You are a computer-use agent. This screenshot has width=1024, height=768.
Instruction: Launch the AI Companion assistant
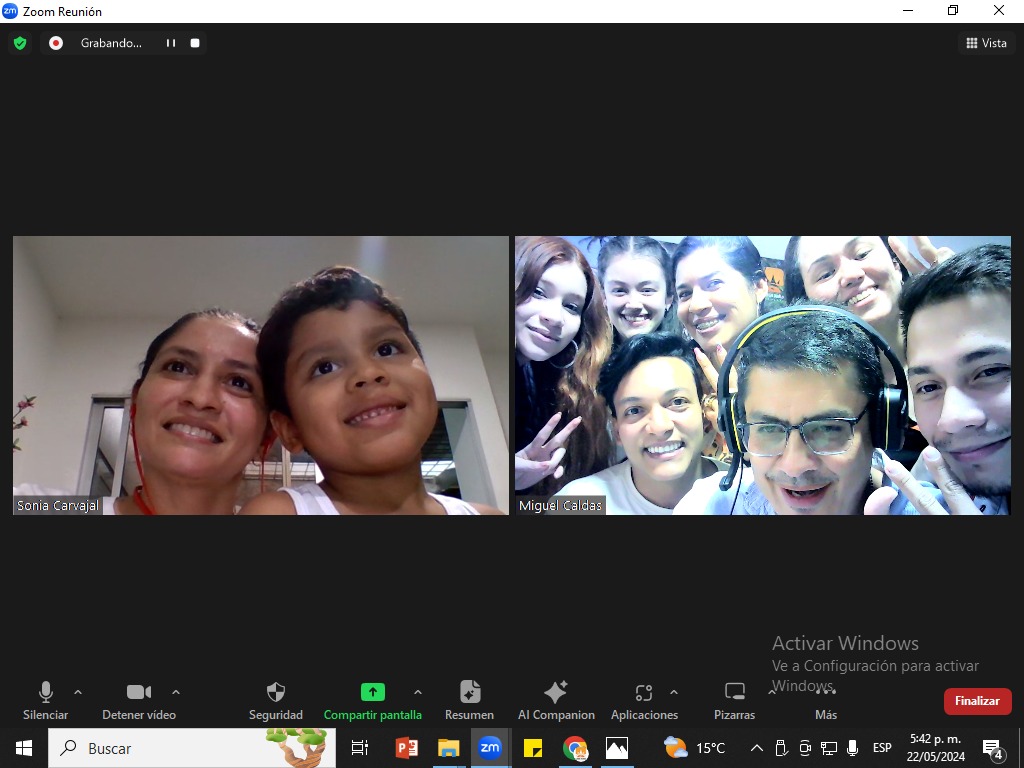pos(556,700)
